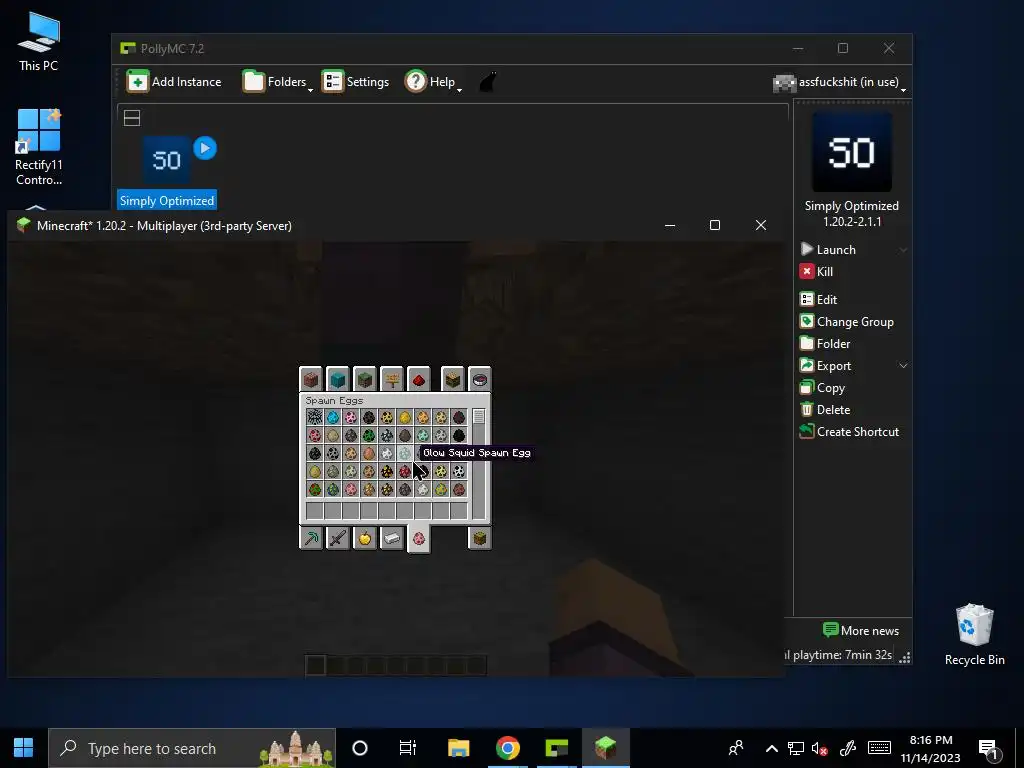Open the Folders menu in PollyMC
The height and width of the screenshot is (768, 1024).
278,82
